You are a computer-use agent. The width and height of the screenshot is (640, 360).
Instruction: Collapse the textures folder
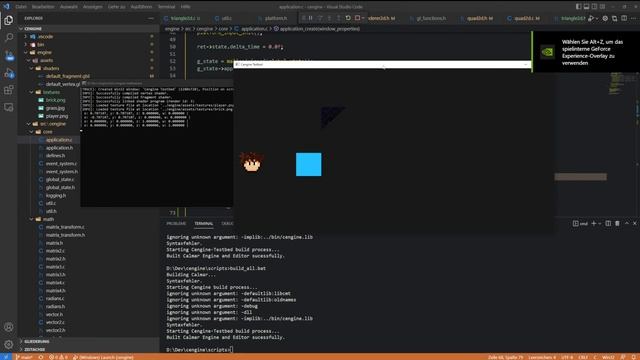[x=51, y=92]
